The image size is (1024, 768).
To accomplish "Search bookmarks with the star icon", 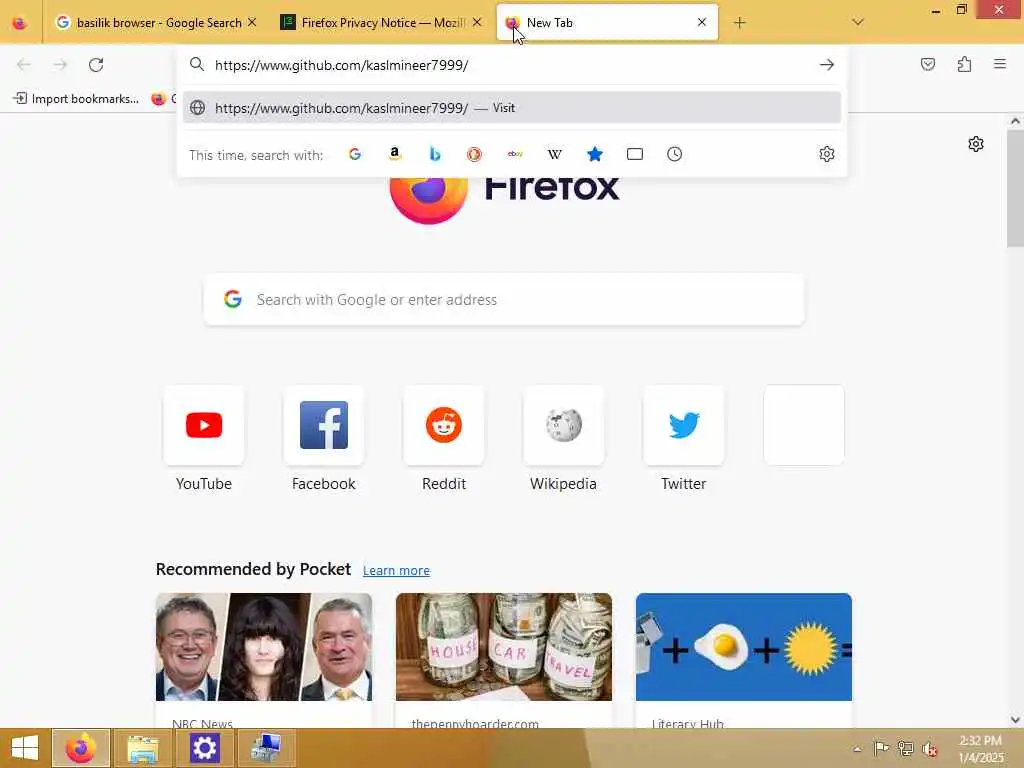I will click(x=594, y=154).
